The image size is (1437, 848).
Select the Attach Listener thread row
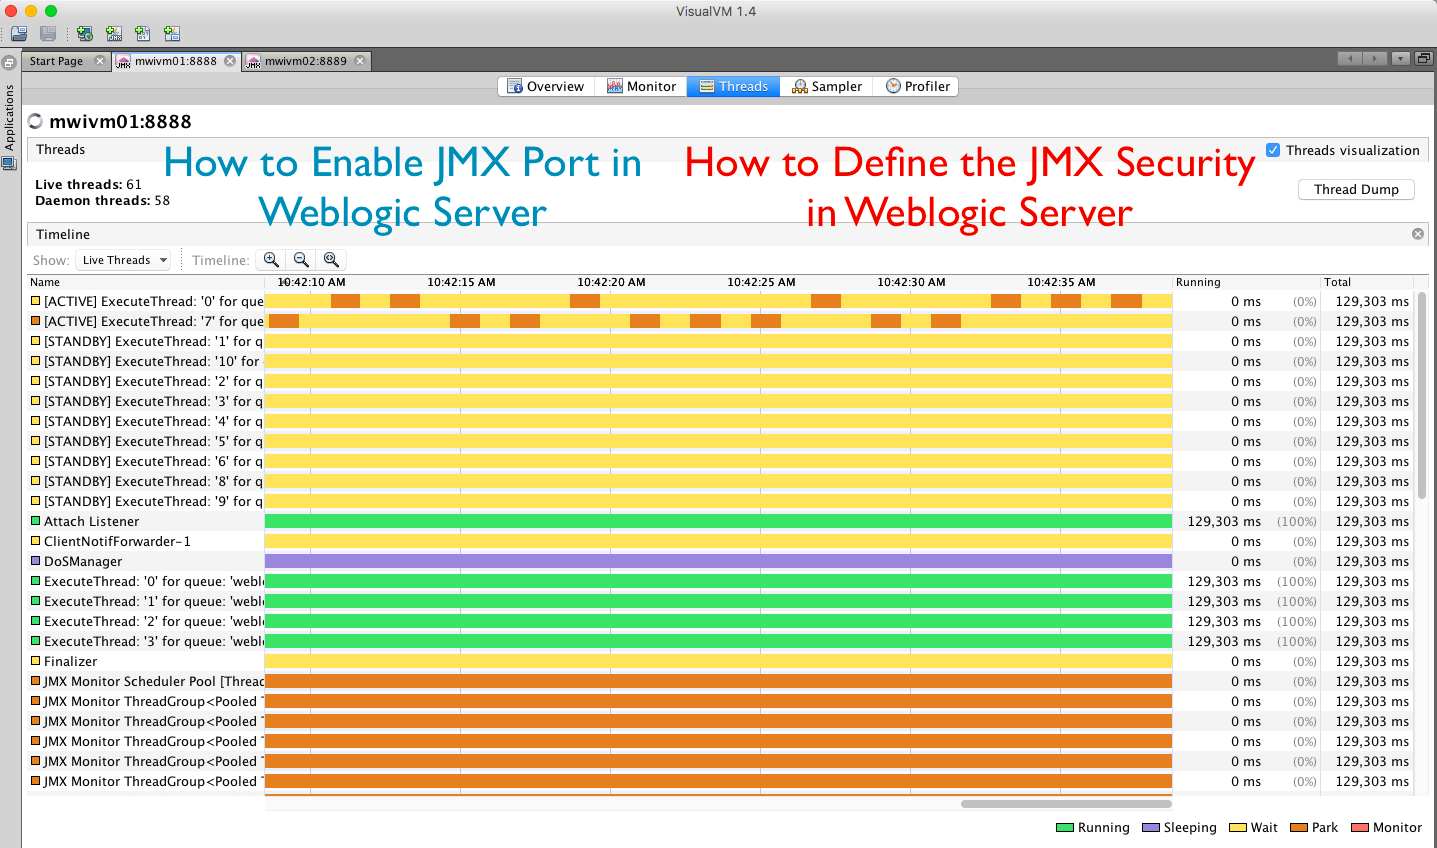click(720, 521)
